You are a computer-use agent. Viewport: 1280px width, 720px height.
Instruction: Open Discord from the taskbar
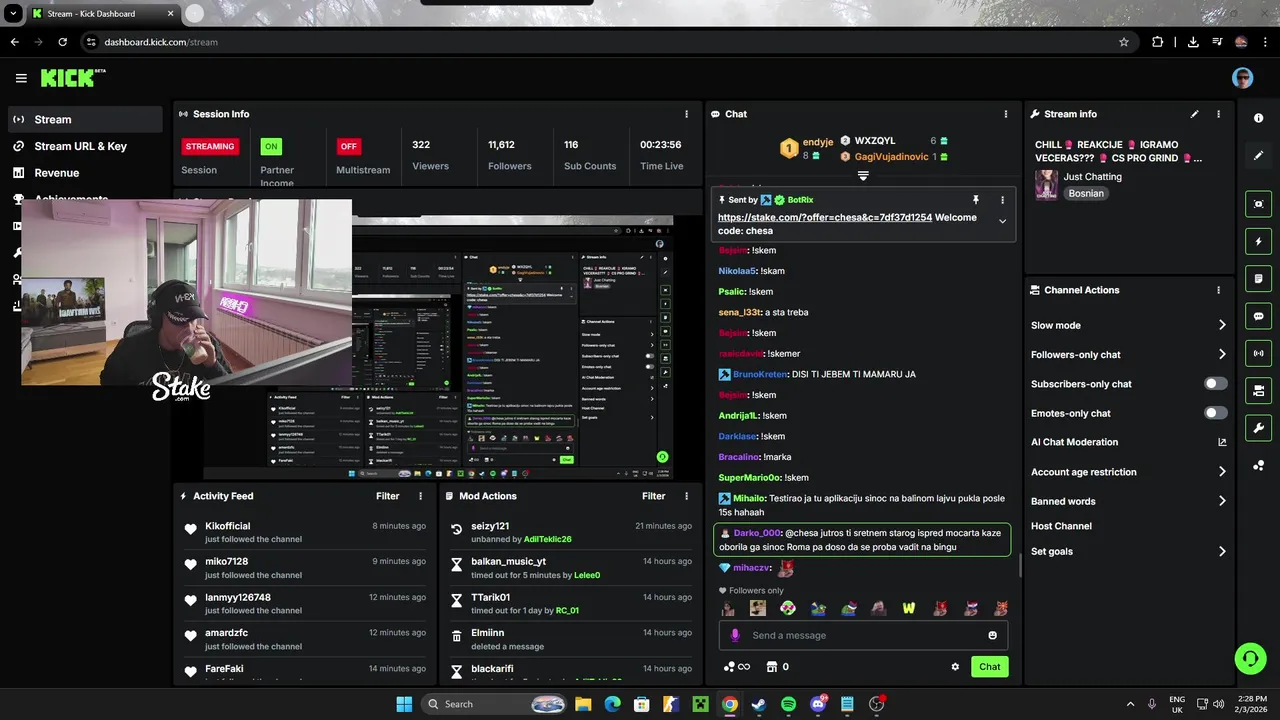[x=818, y=704]
